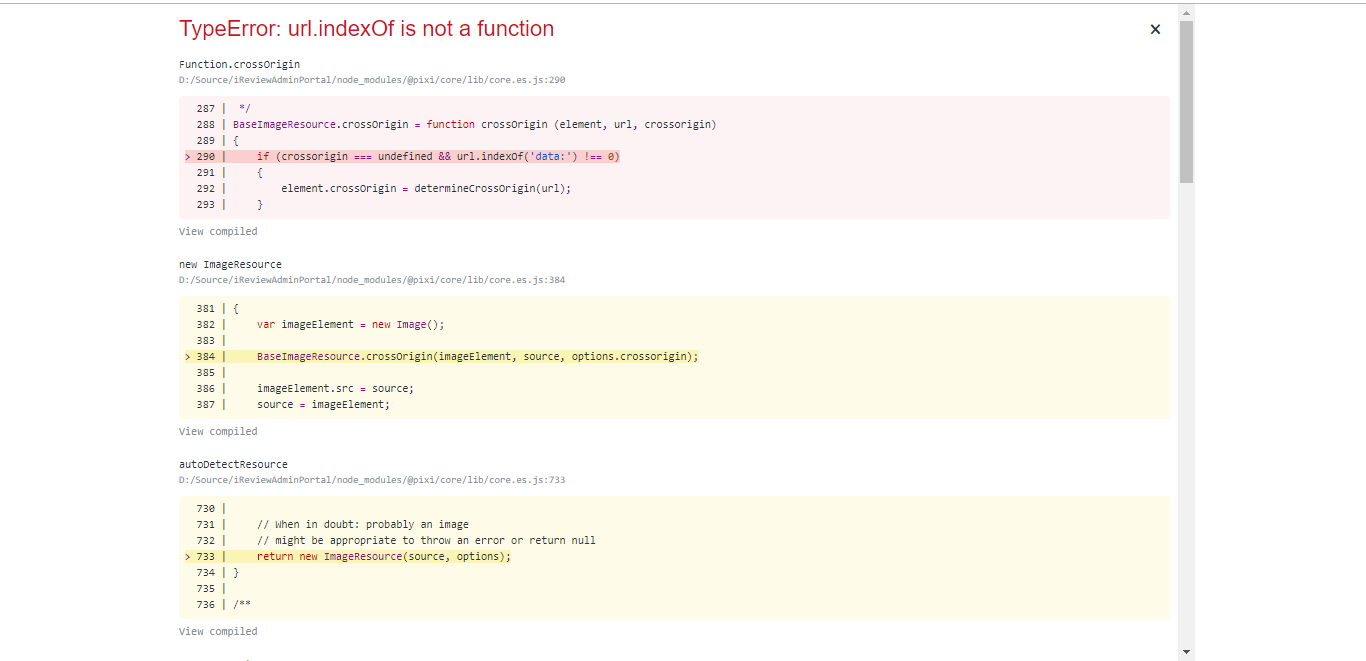This screenshot has width=1366, height=661.
Task: Click the TypeError url.indexOf error heading
Action: point(366,29)
